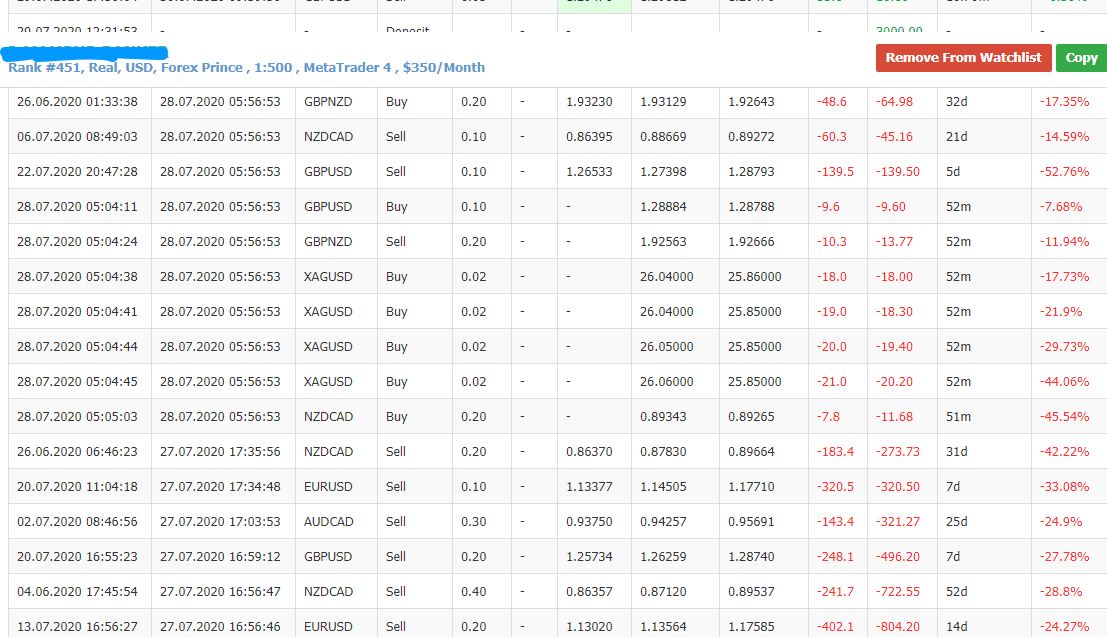
Task: Click the green Copy button
Action: [1082, 58]
